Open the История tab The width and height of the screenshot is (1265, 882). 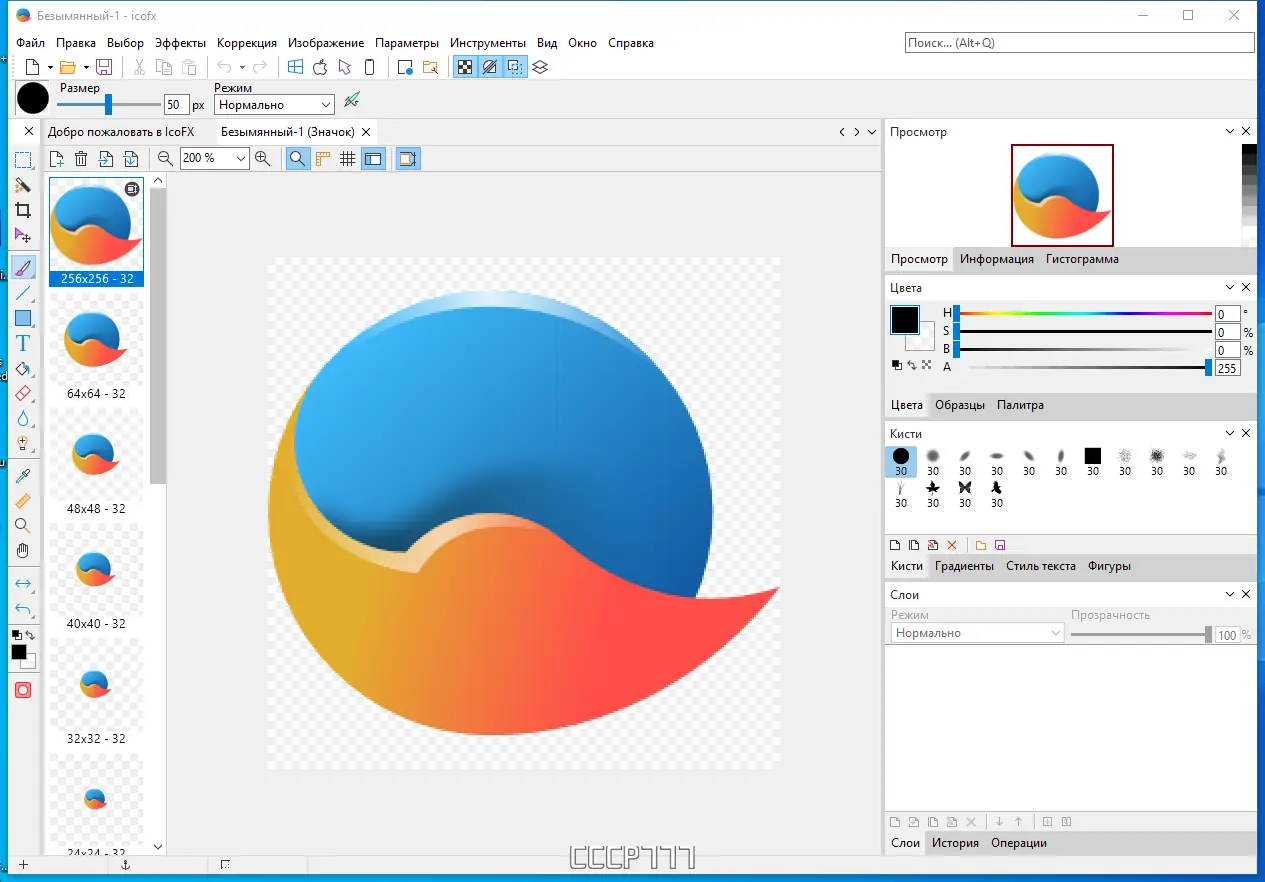point(955,843)
